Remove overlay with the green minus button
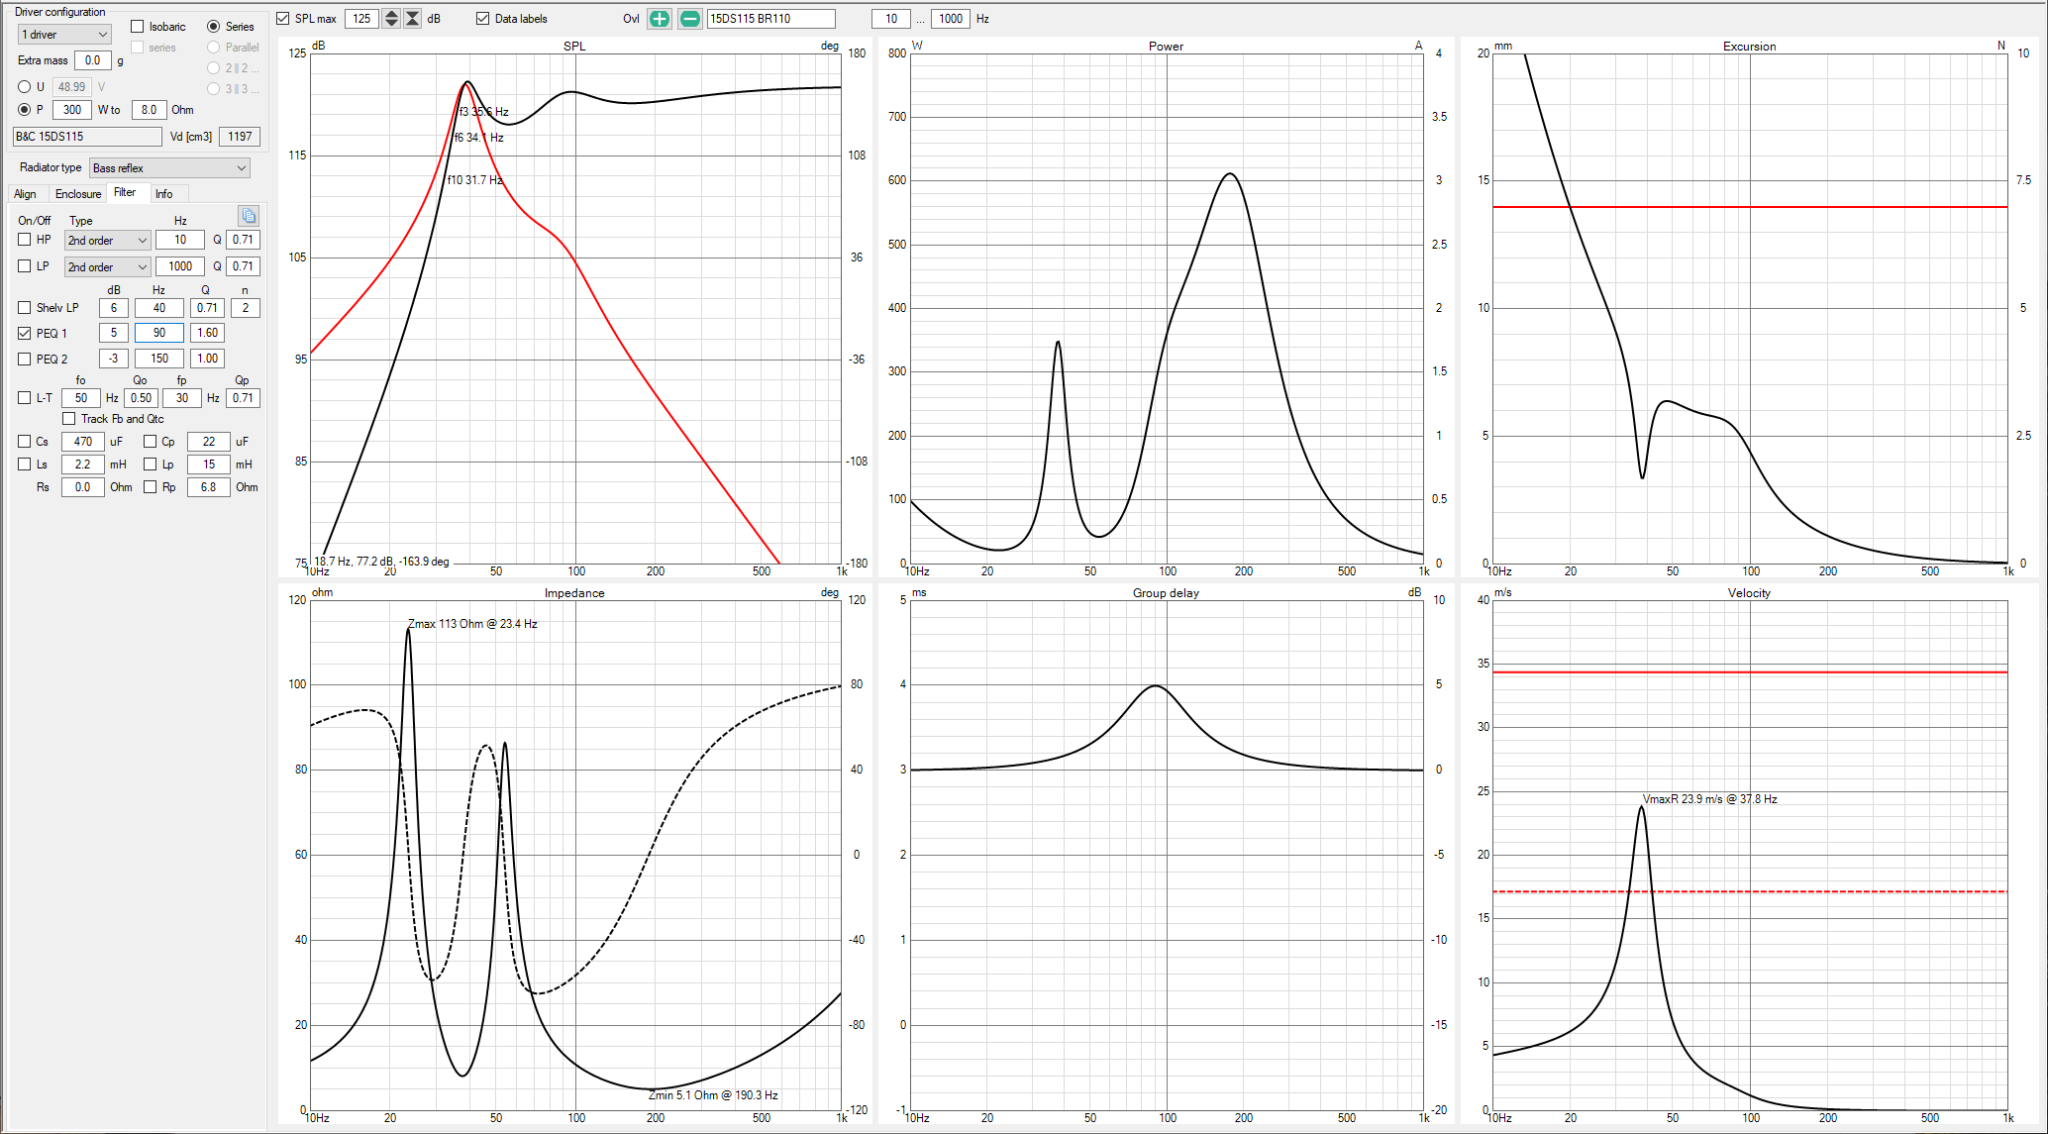The image size is (2048, 1134). [690, 18]
